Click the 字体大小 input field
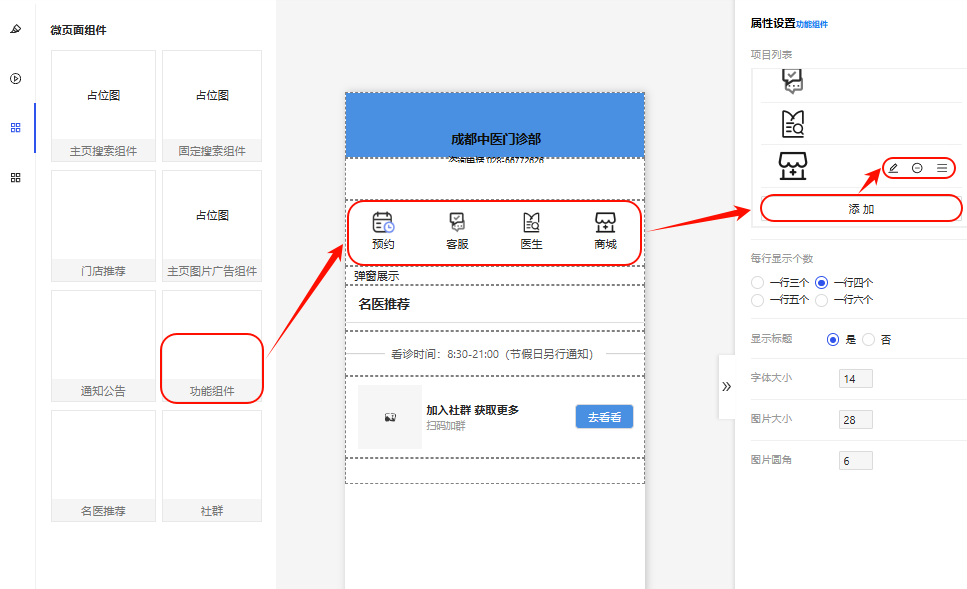The height and width of the screenshot is (589, 967). (855, 379)
